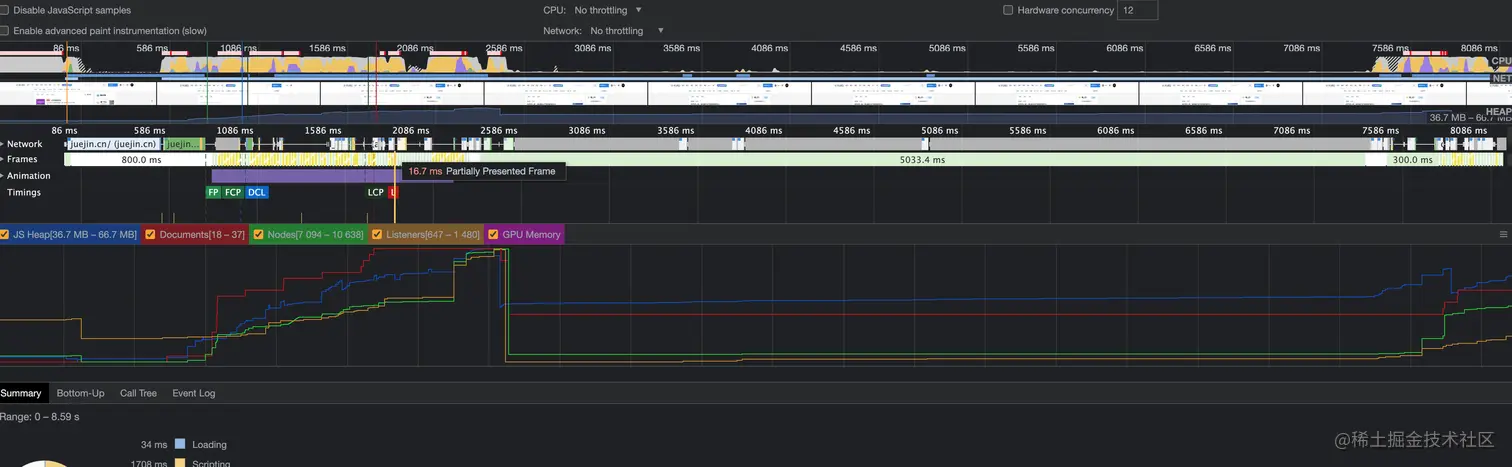Viewport: 1512px width, 467px height.
Task: Expand the Network track
Action: (x=3, y=144)
